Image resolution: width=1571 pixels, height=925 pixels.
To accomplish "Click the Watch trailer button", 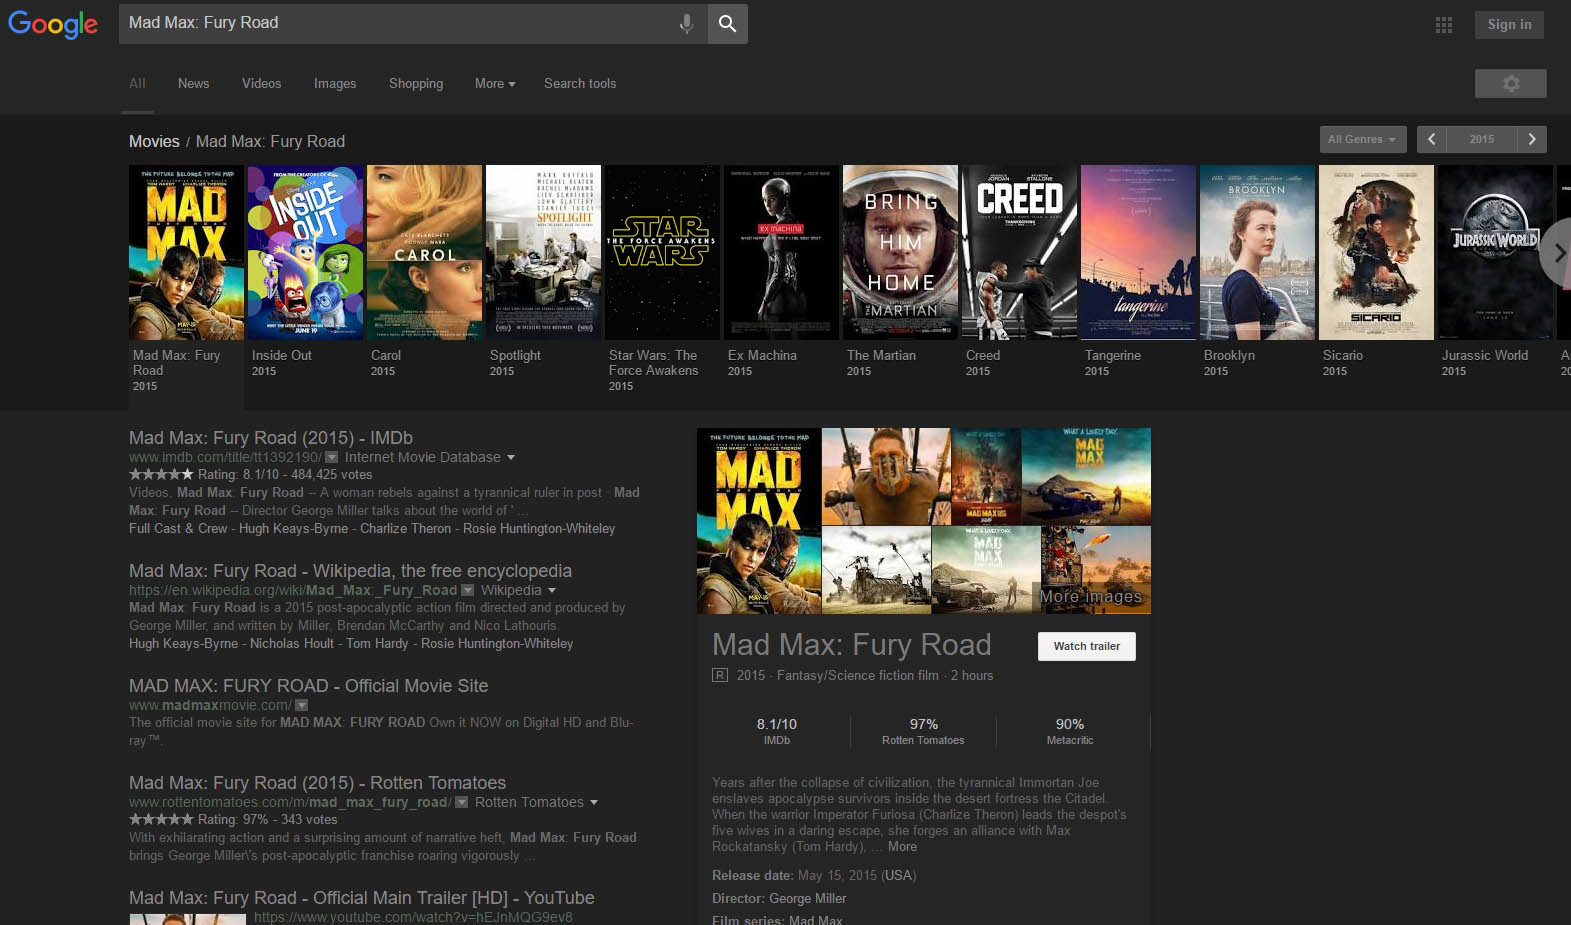I will click(1087, 646).
